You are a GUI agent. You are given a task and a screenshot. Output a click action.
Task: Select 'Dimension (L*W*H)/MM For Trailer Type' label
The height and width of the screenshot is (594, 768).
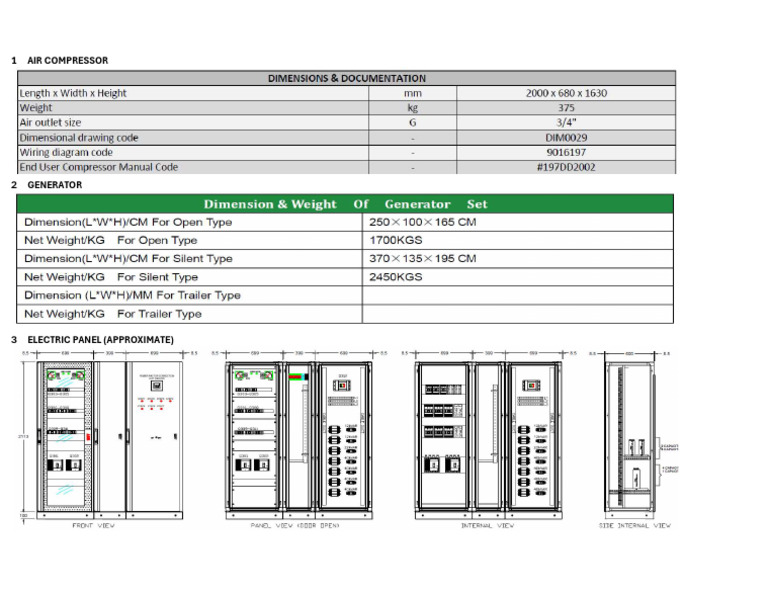point(132,295)
